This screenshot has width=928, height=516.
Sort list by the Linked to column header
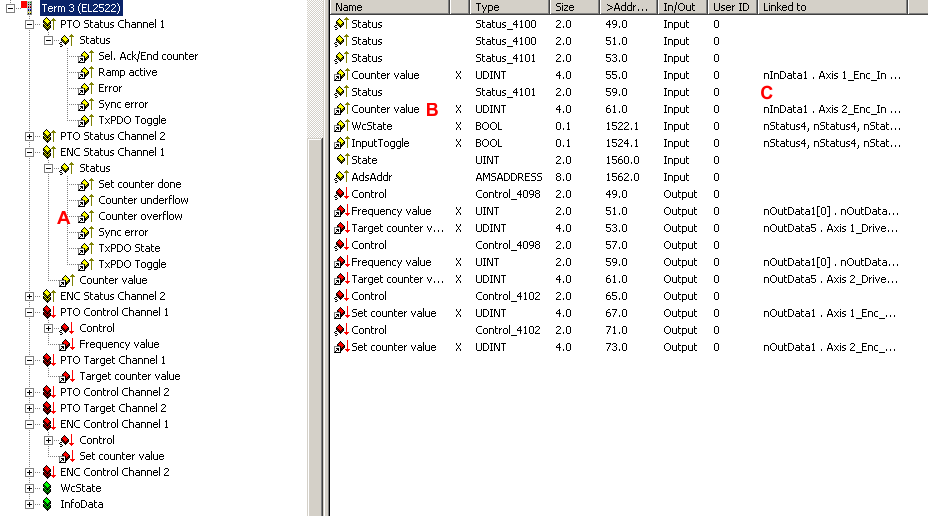coord(833,7)
